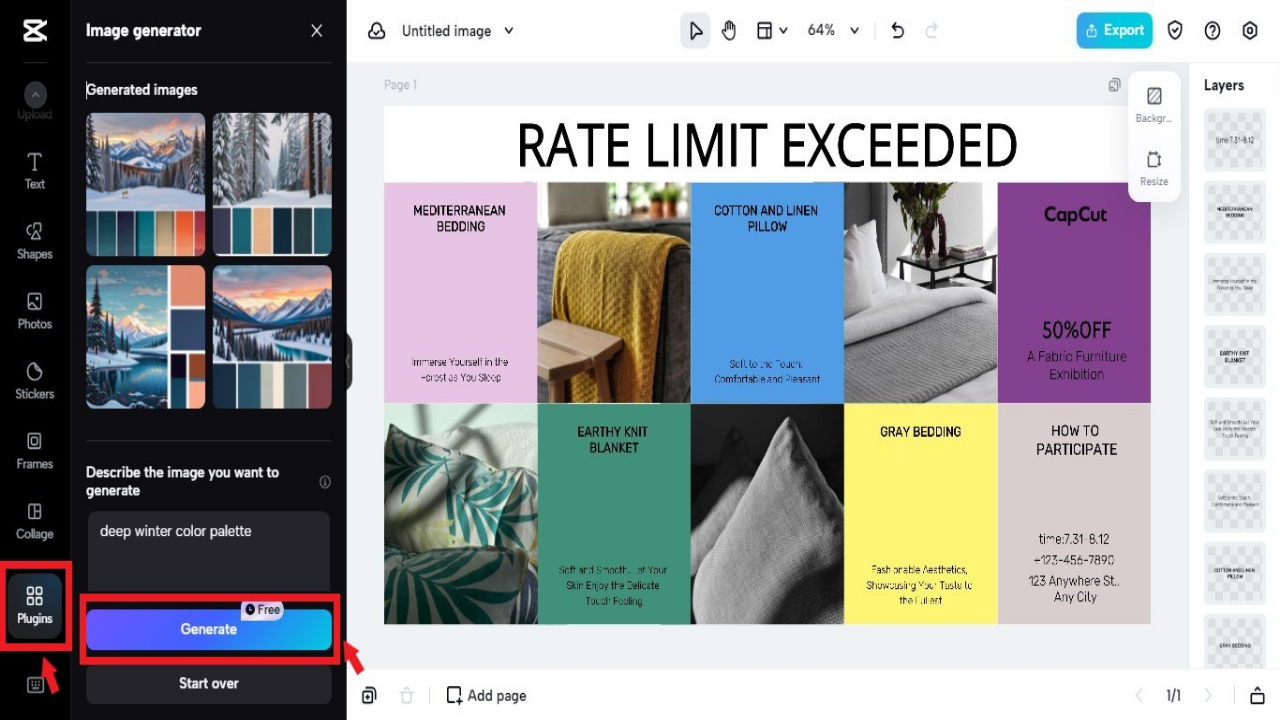Open the help menu
1280x720 pixels.
point(1212,30)
